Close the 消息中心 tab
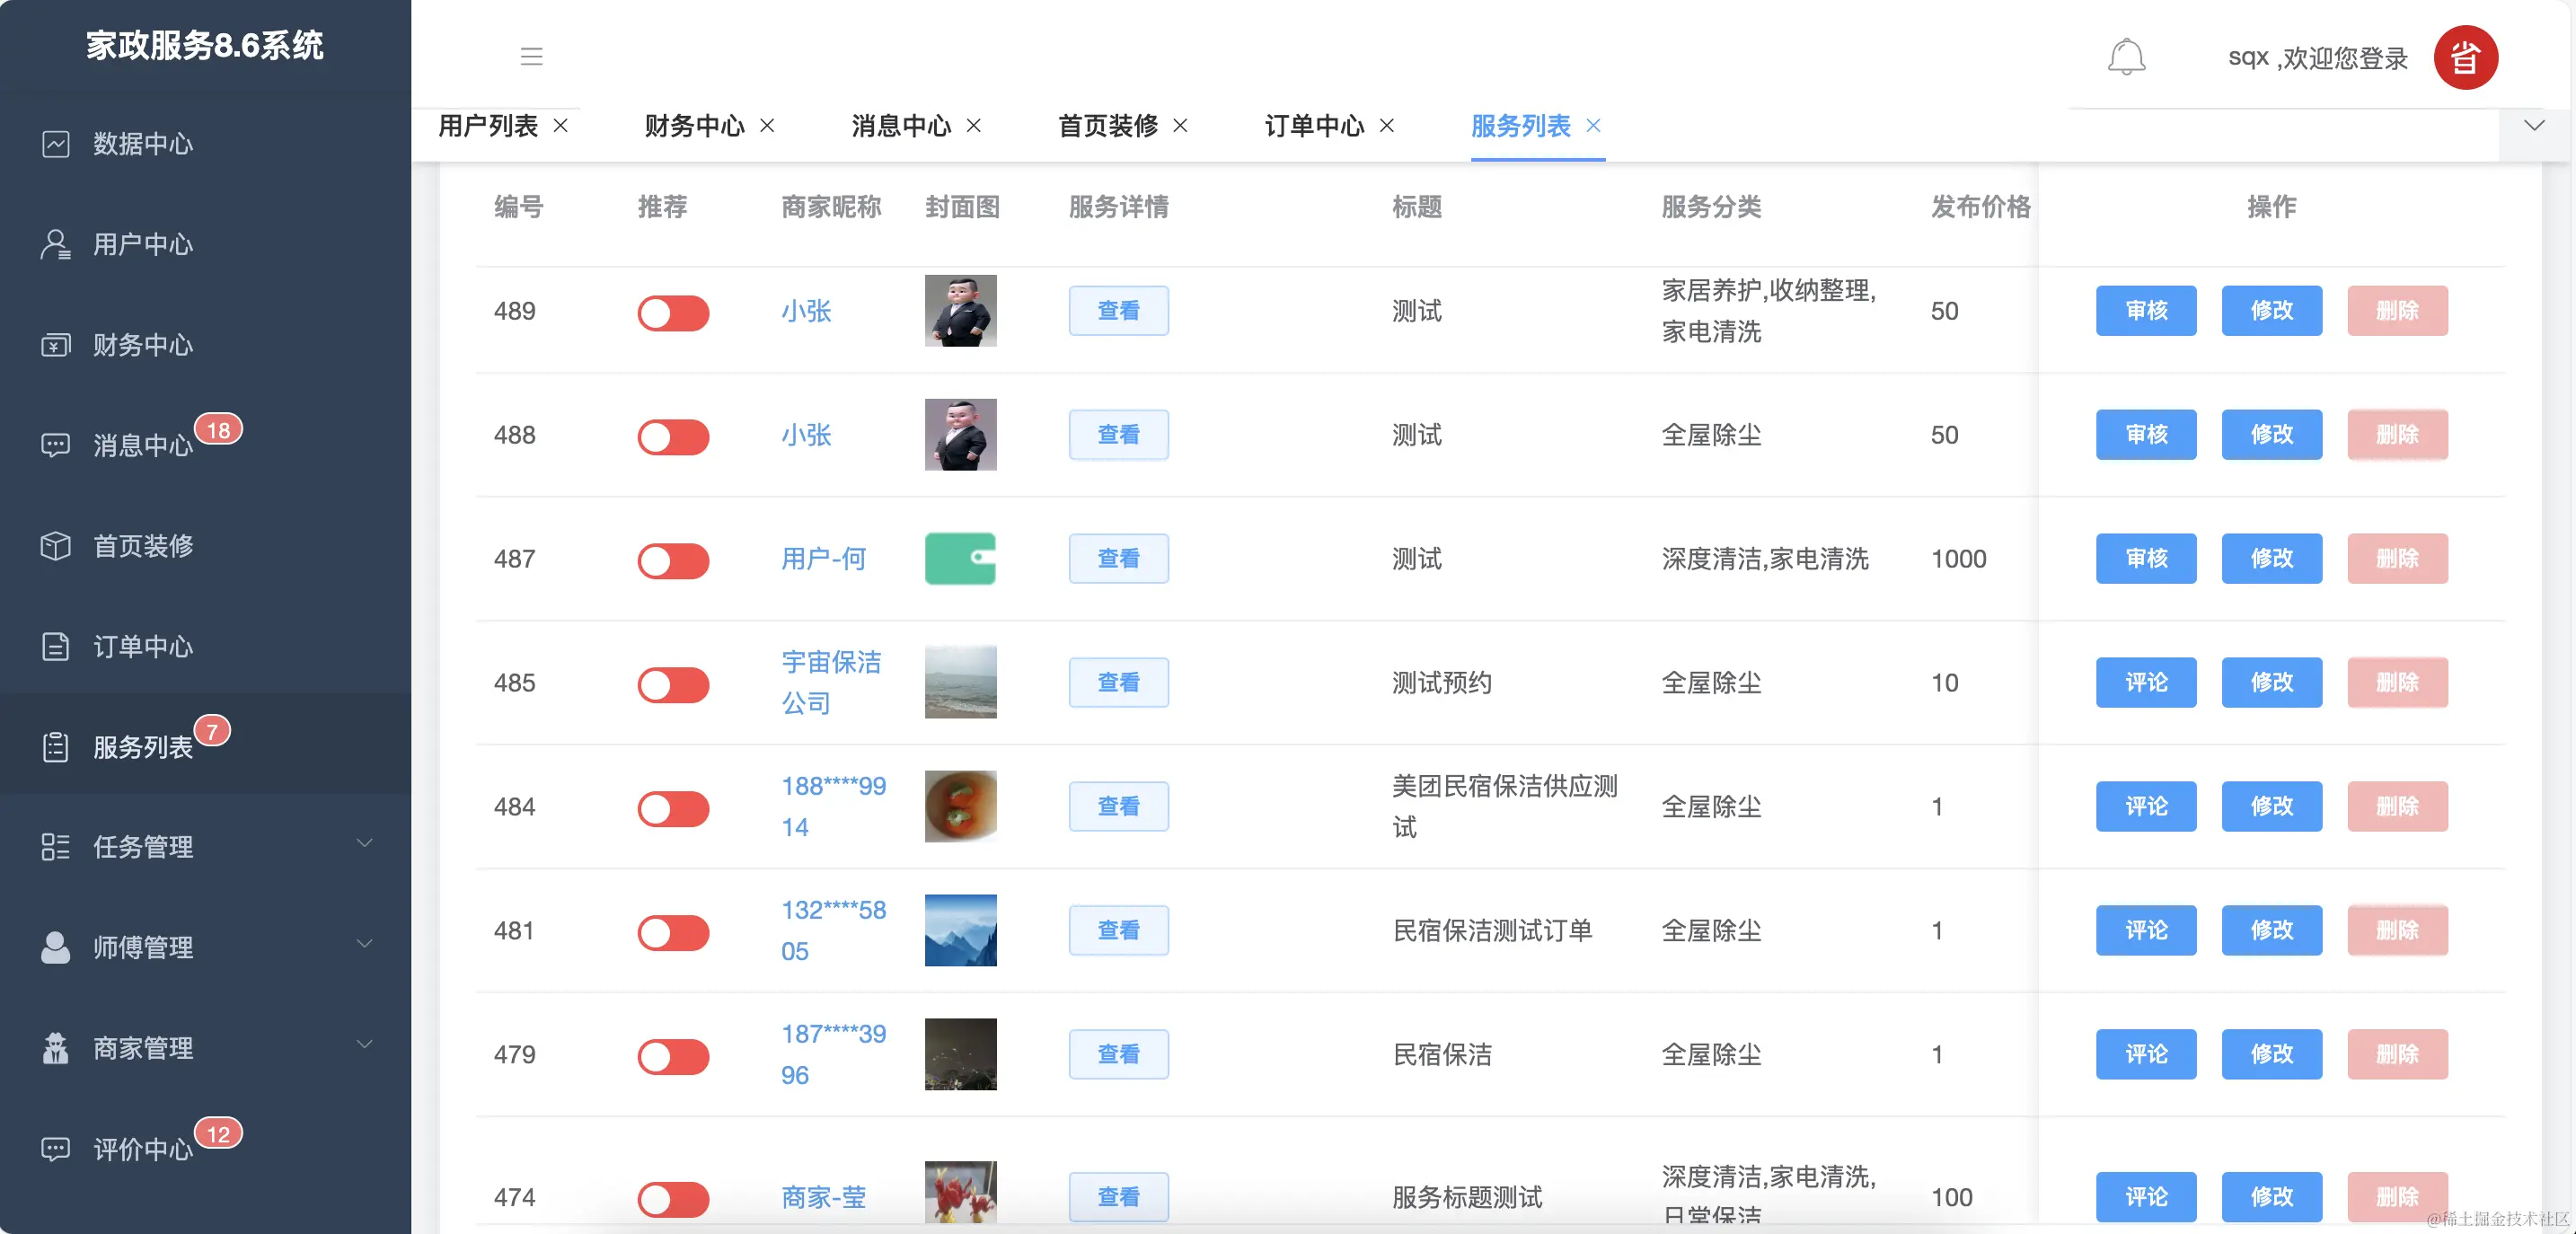The width and height of the screenshot is (2576, 1234). click(975, 126)
